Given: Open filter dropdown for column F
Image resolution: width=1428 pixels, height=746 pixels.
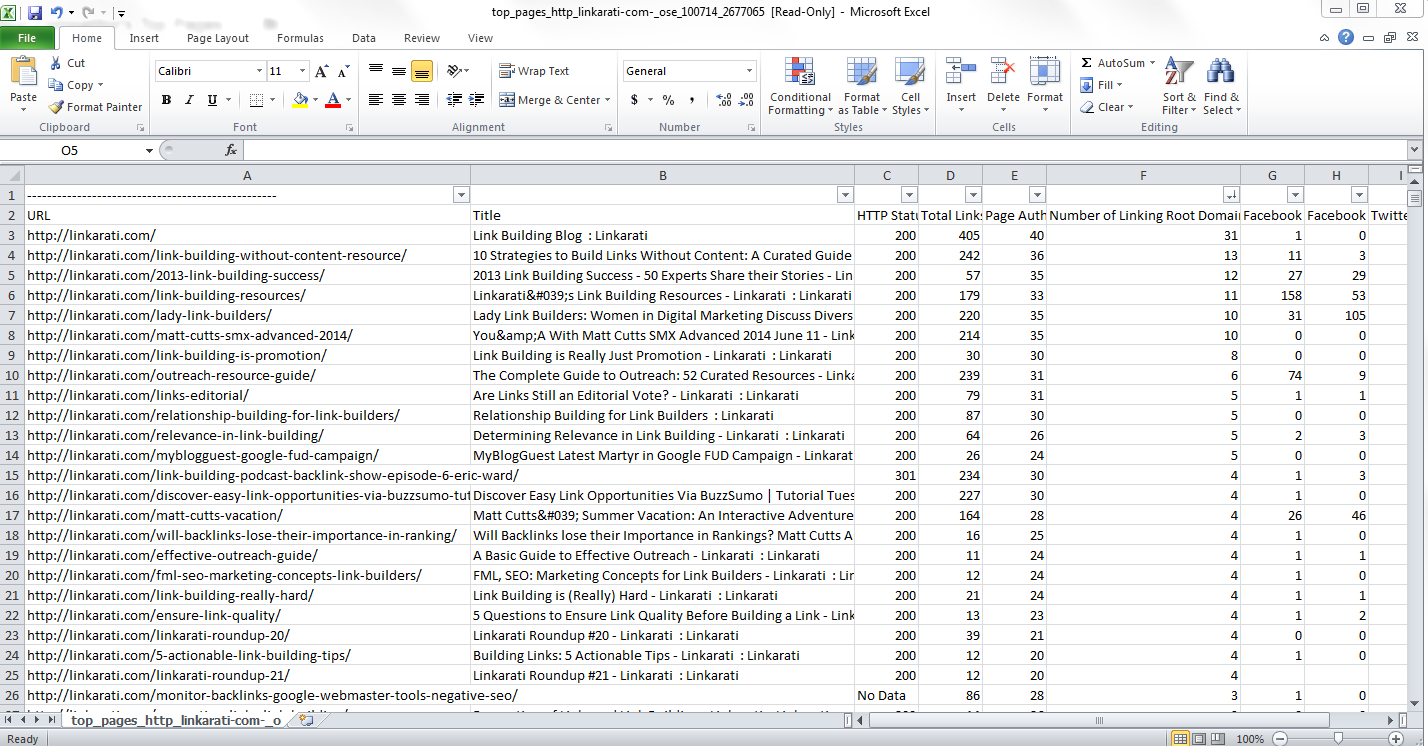Looking at the screenshot, I should coord(1232,195).
